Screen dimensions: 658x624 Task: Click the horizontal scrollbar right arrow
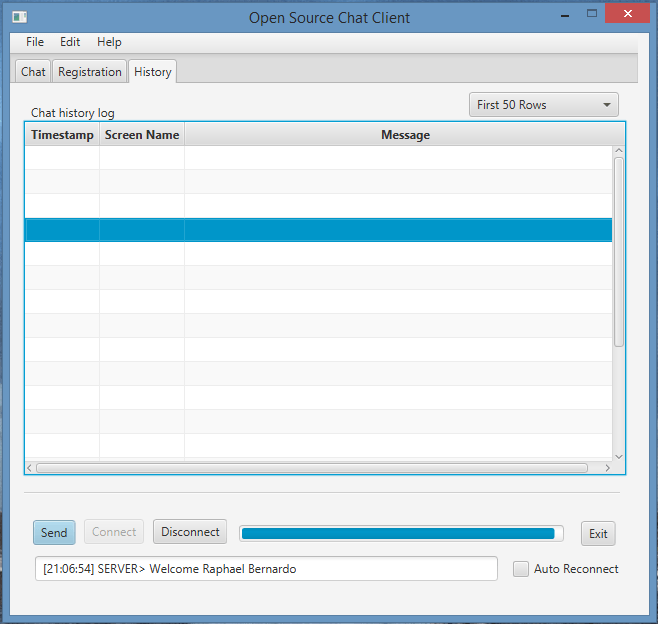point(606,467)
